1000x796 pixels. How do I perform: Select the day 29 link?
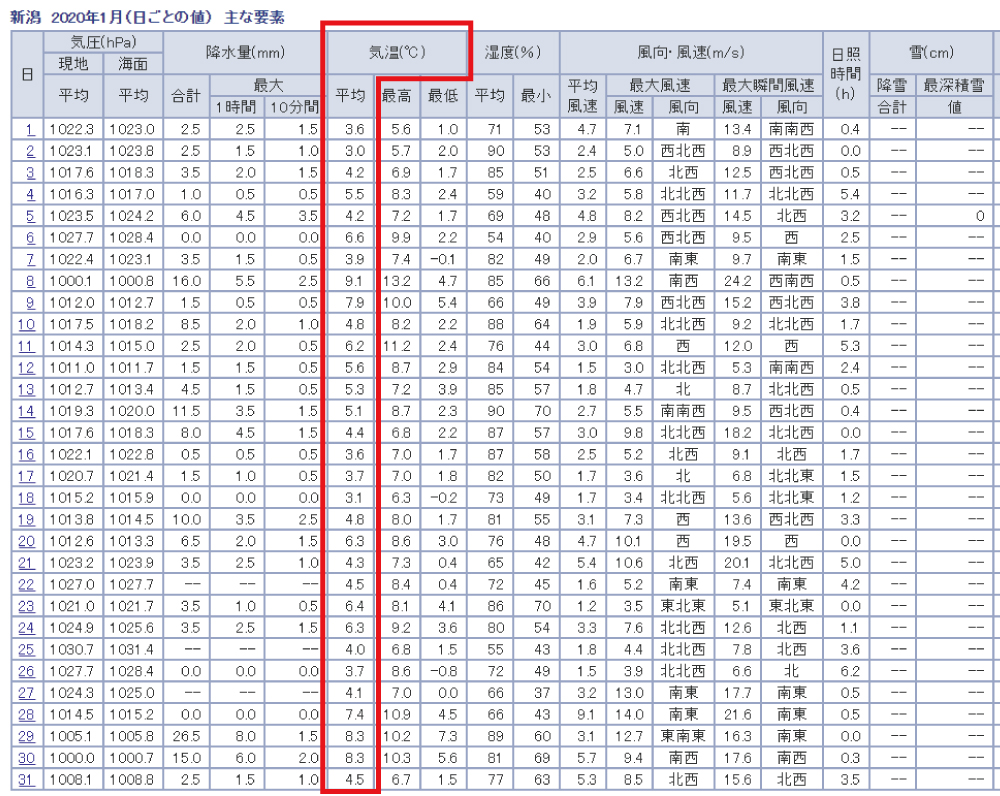pos(27,736)
